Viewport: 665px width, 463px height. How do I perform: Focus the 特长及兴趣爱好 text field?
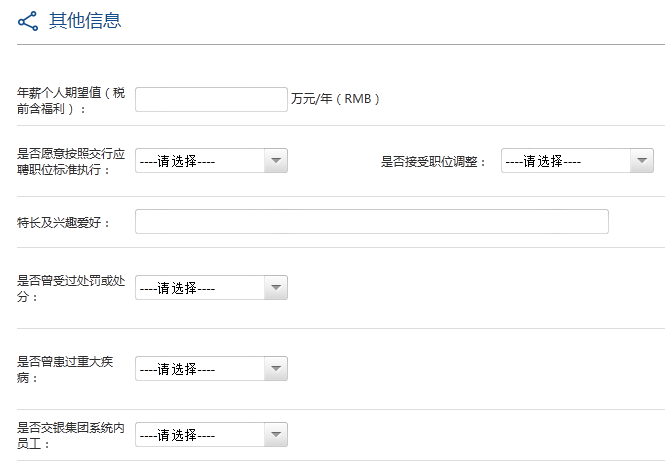coord(372,221)
